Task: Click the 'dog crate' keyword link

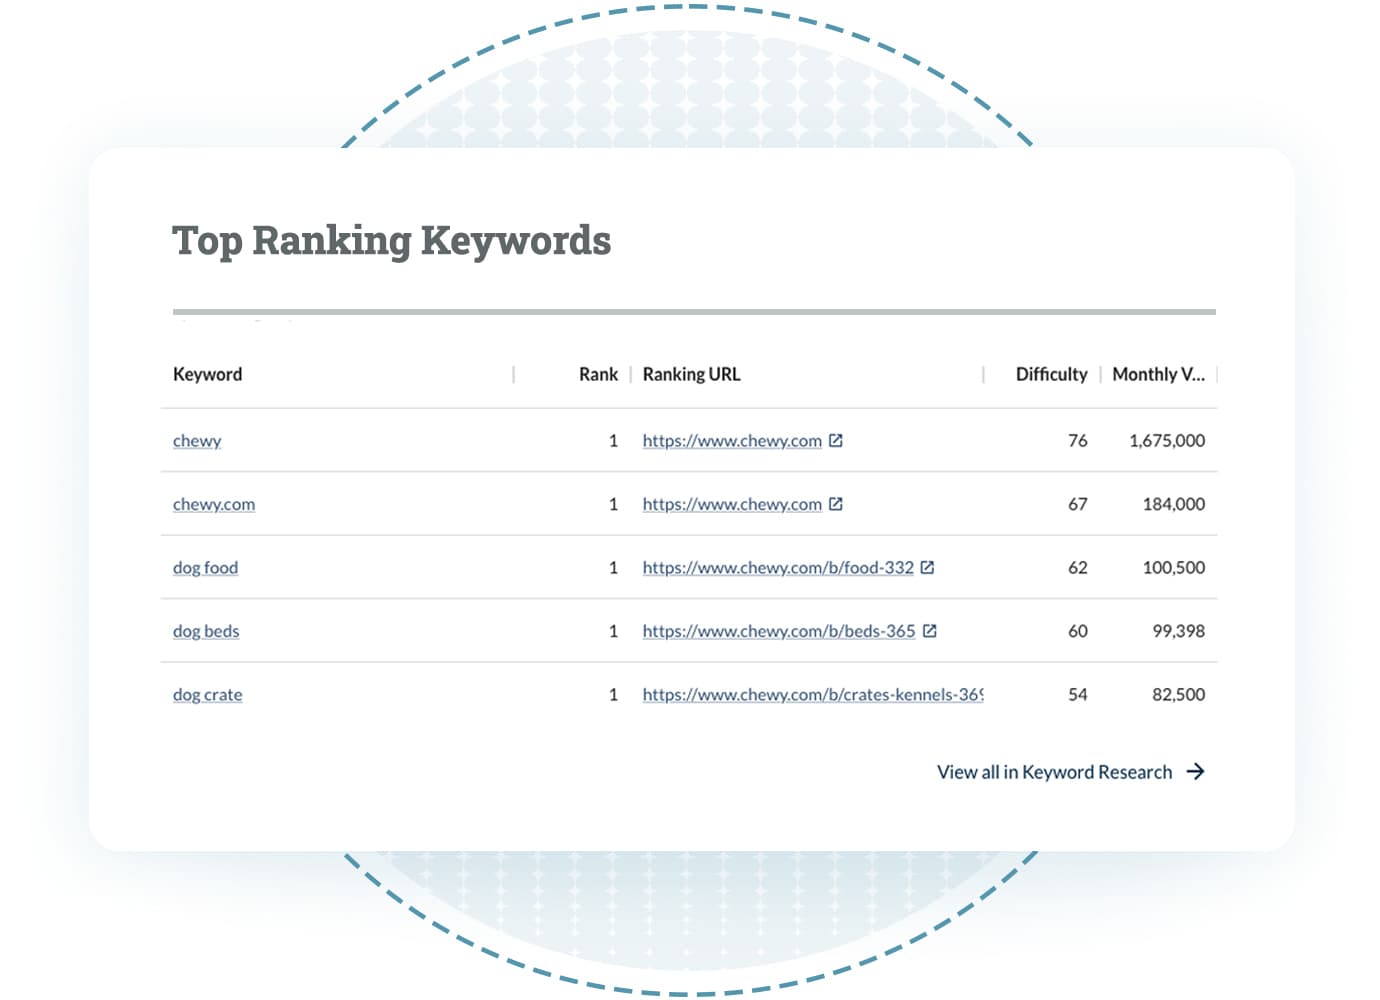Action: pos(207,695)
